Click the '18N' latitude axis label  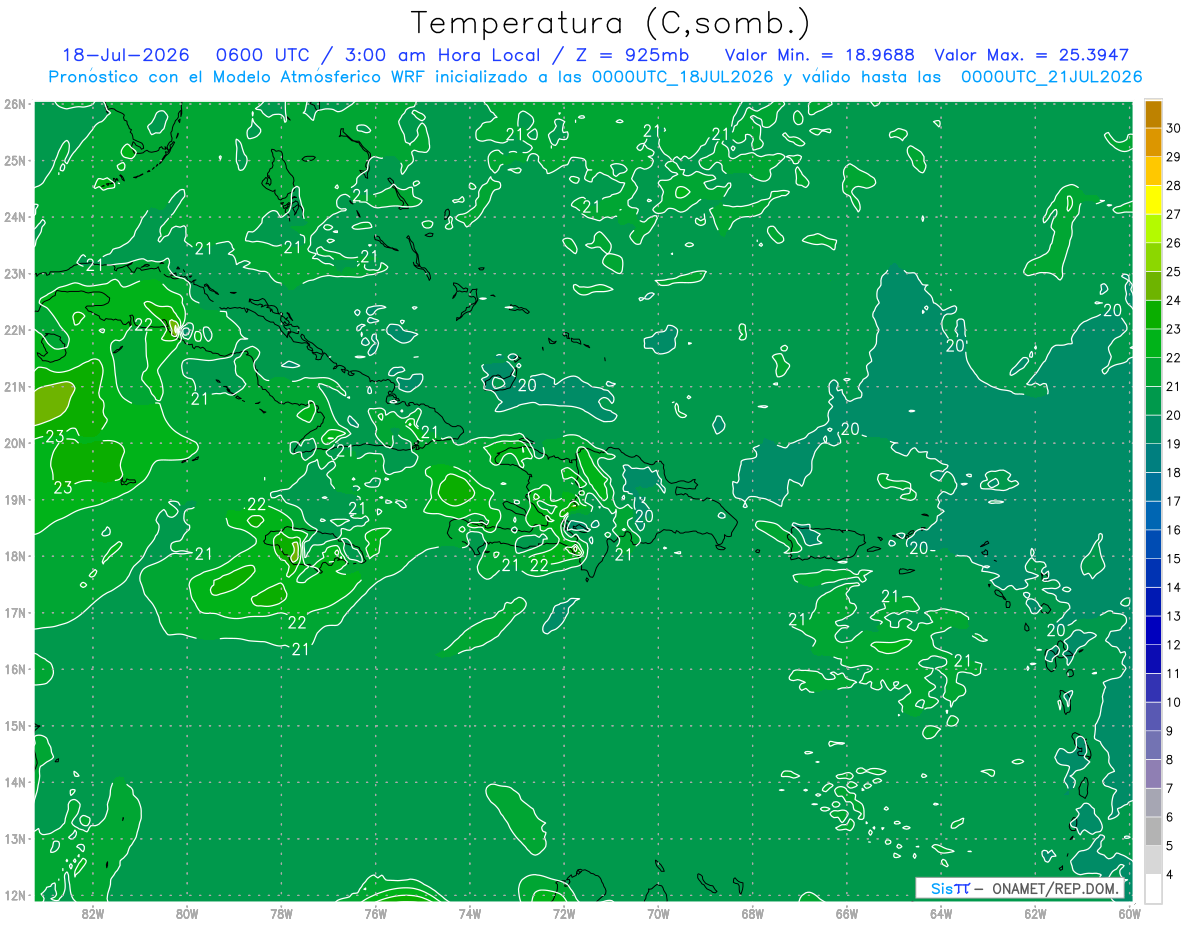click(14, 556)
